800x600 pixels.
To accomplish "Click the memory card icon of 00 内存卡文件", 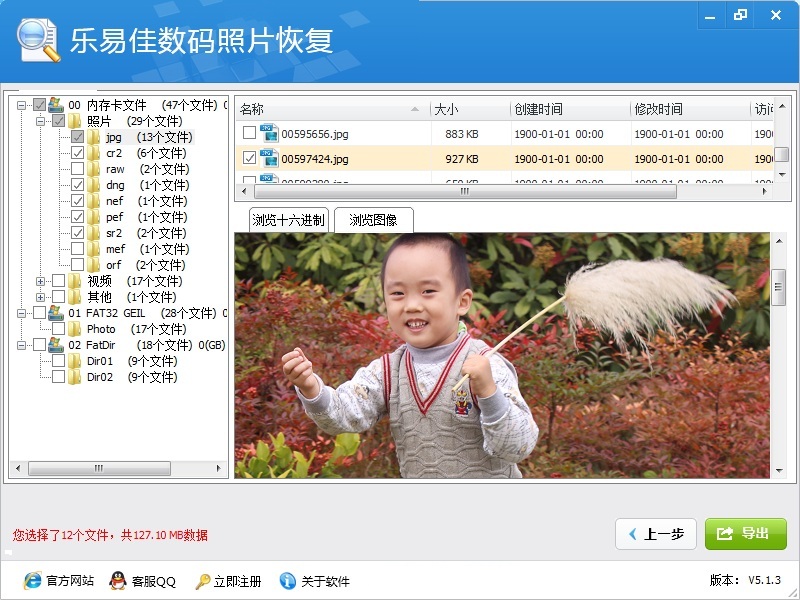I will tap(55, 104).
